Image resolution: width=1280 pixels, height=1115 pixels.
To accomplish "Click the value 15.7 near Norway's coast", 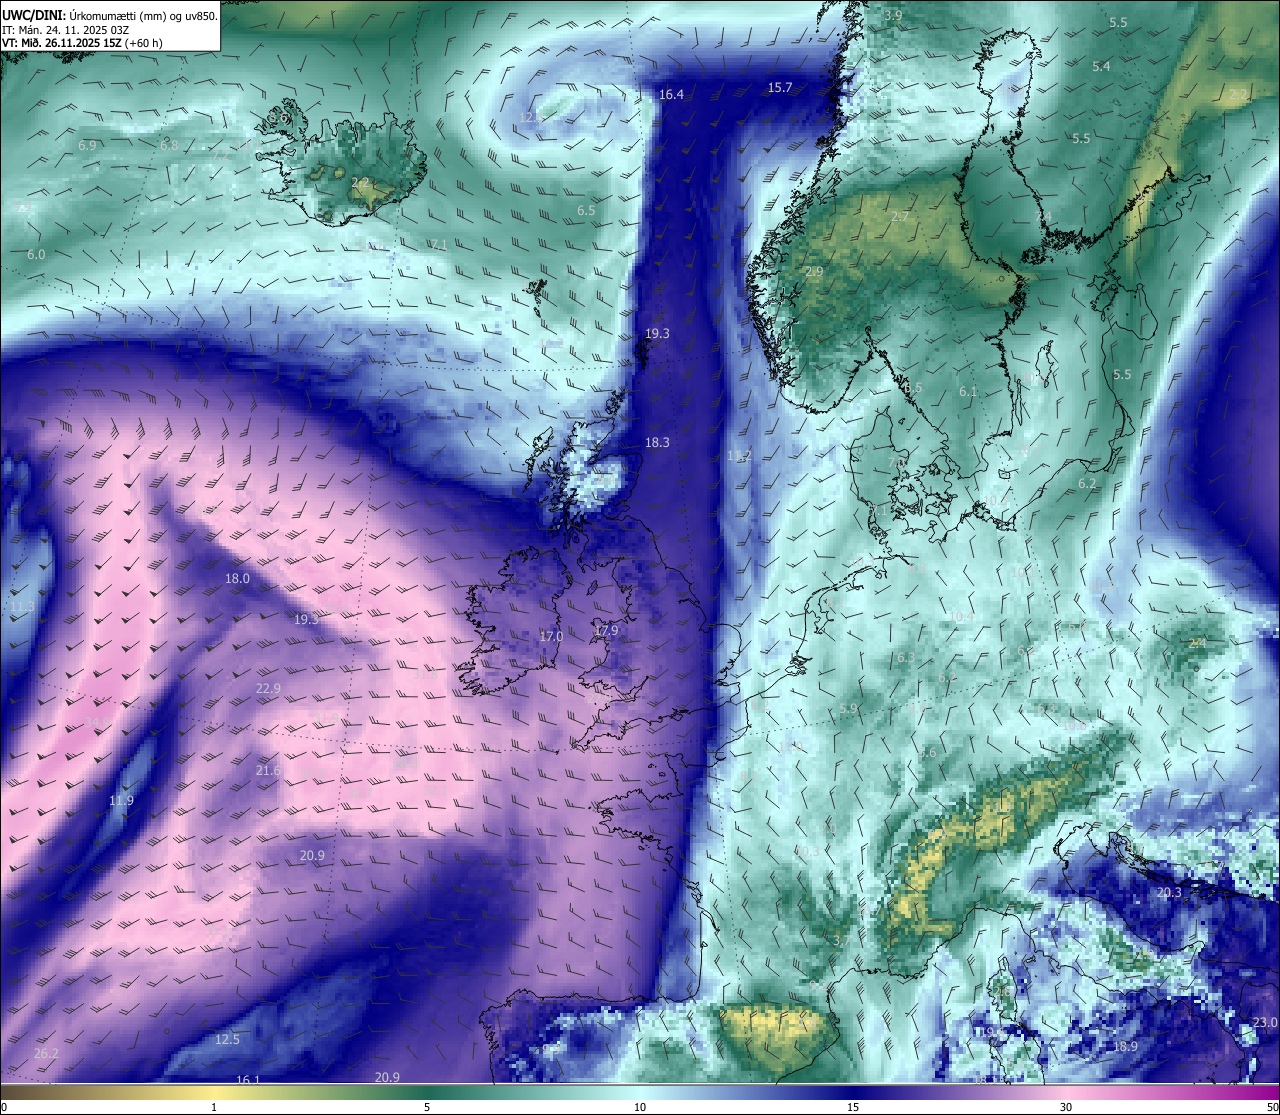I will 780,88.
